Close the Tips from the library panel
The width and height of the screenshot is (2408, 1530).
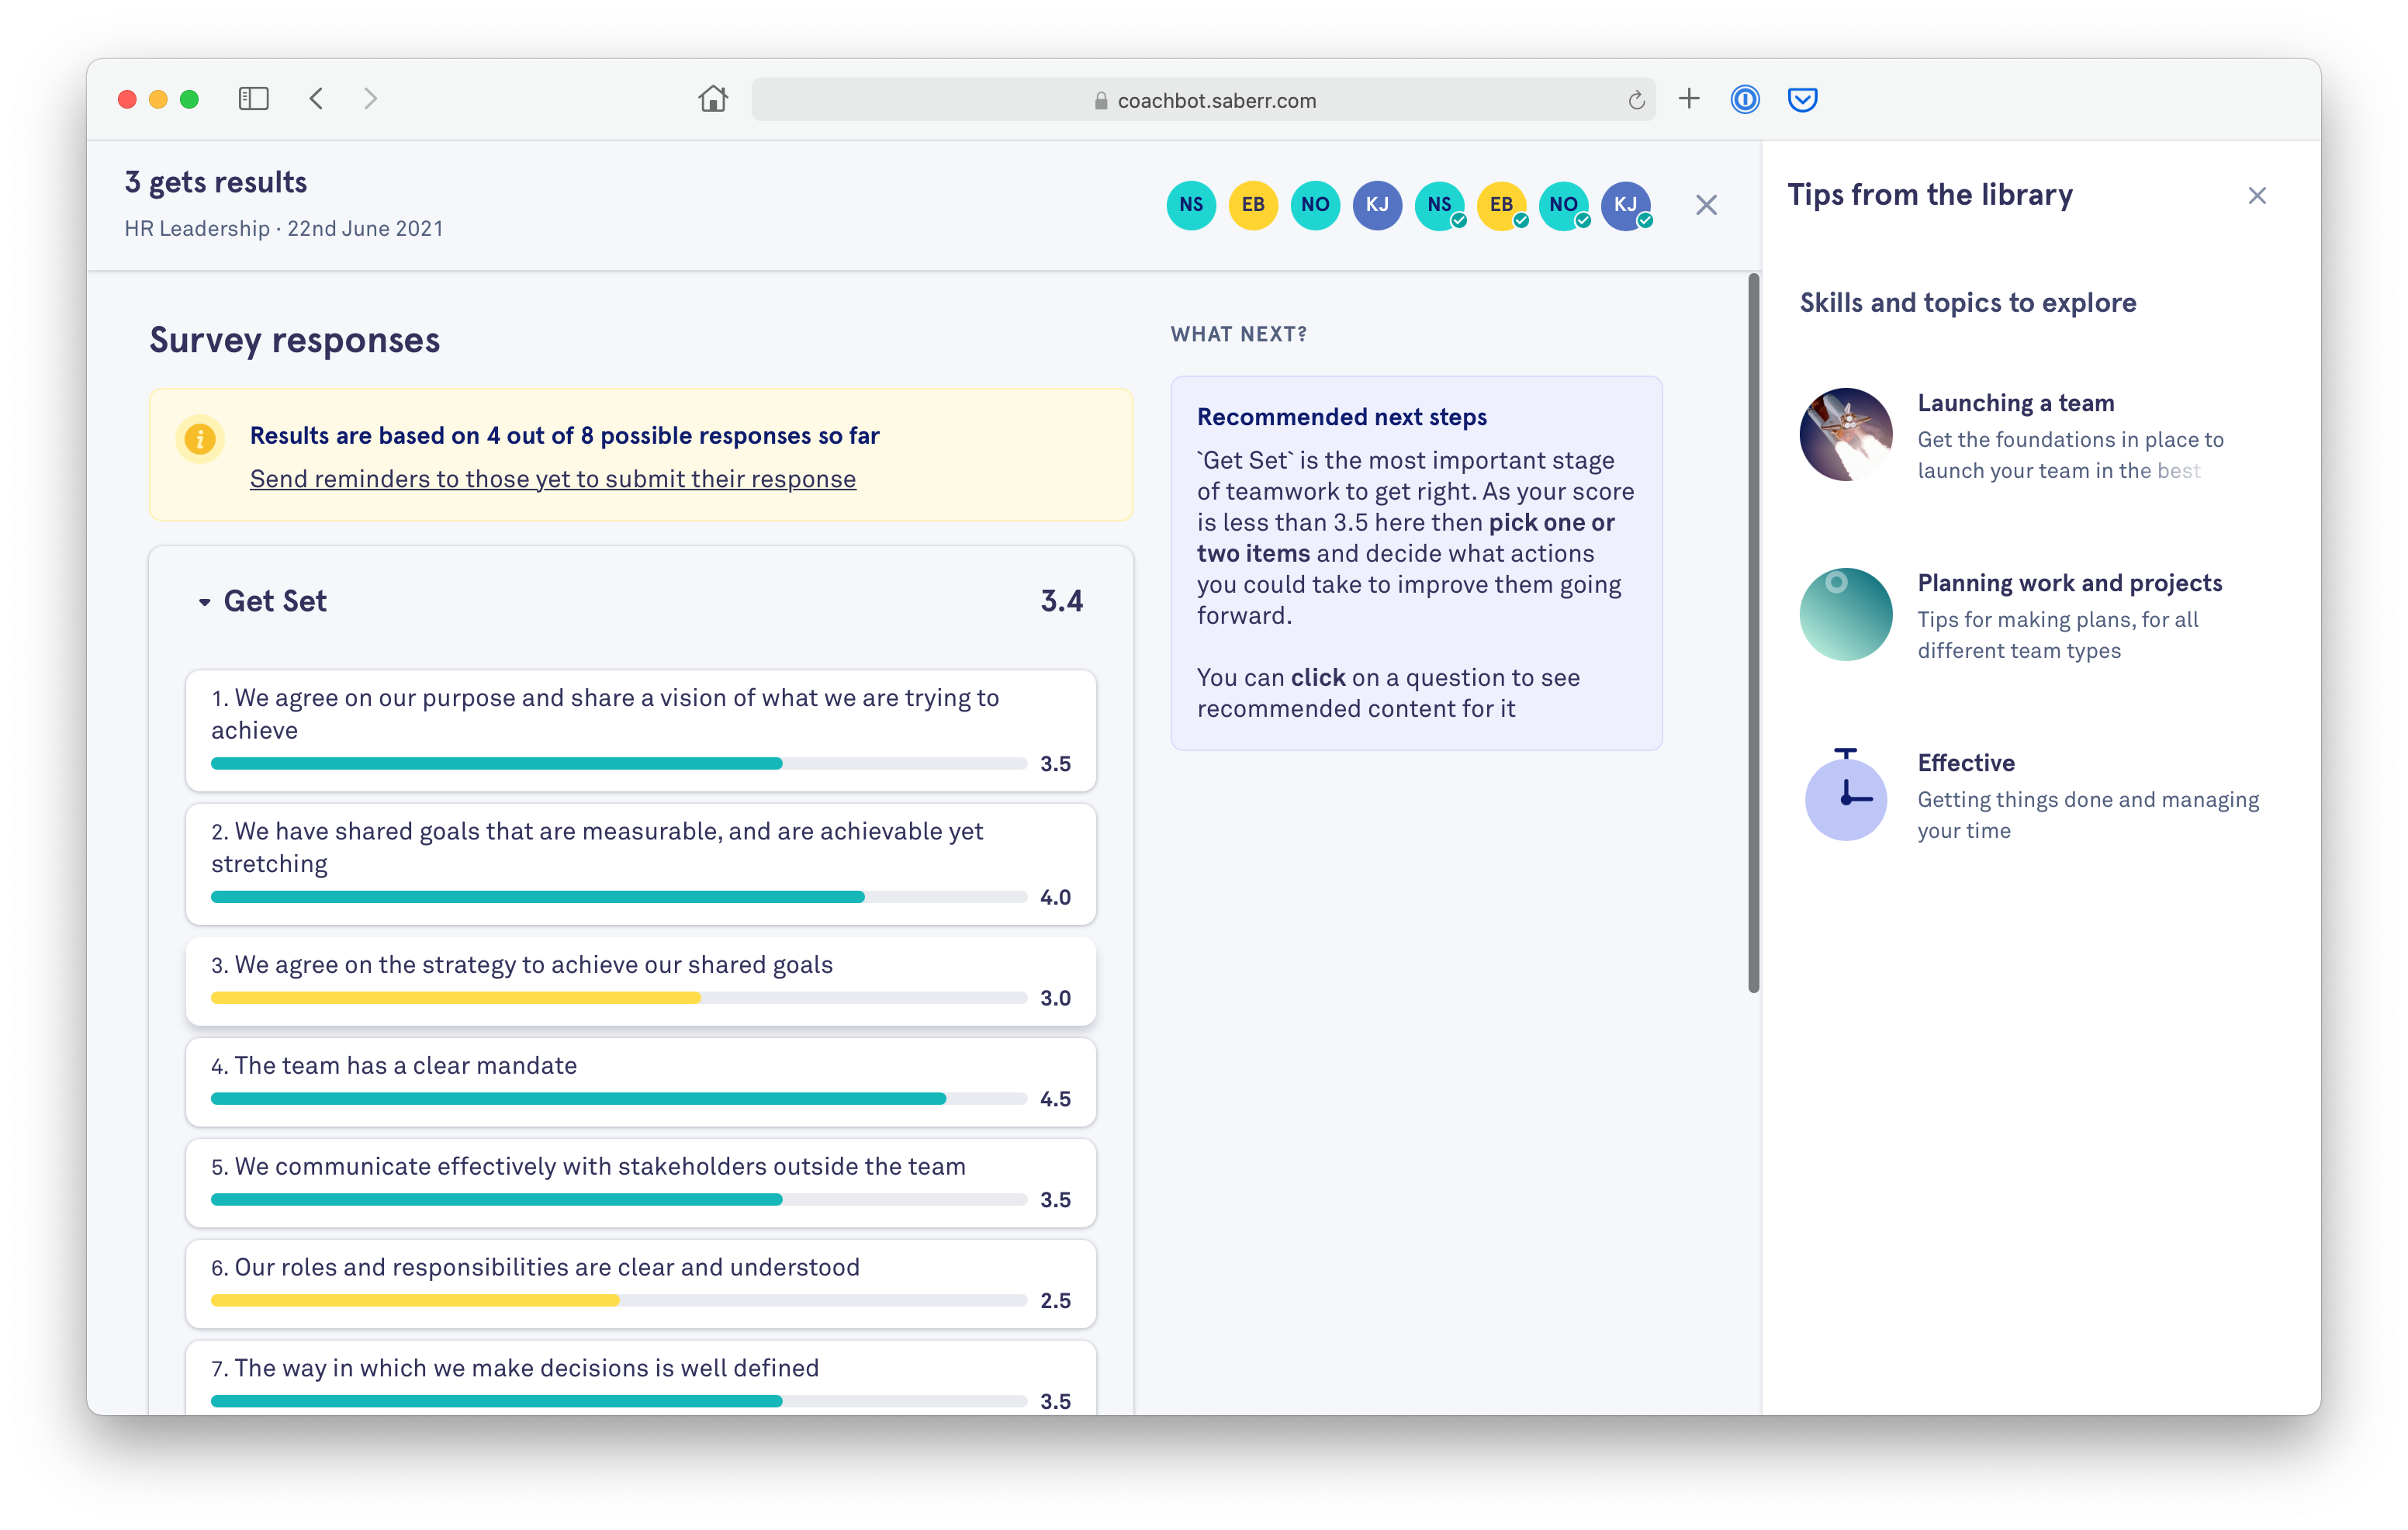coord(2257,196)
